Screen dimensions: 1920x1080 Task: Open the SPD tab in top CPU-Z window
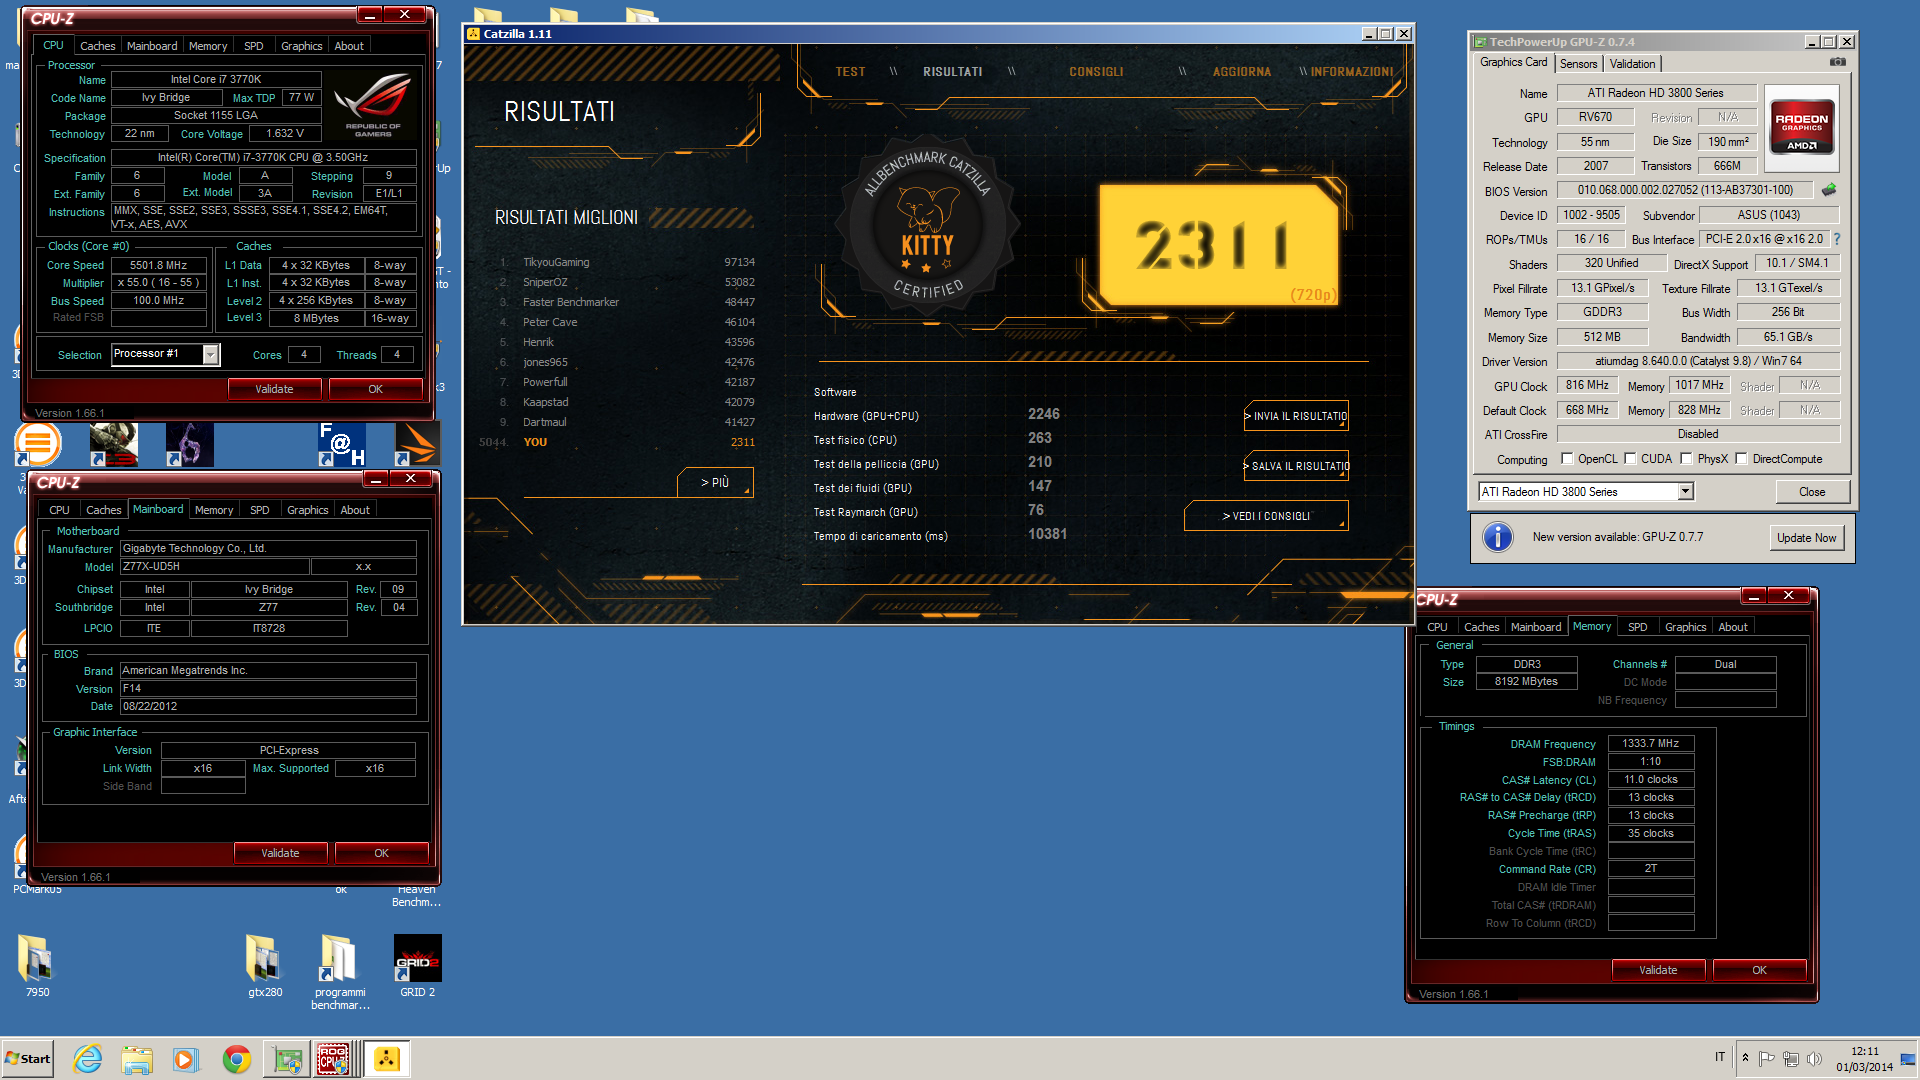click(x=254, y=46)
